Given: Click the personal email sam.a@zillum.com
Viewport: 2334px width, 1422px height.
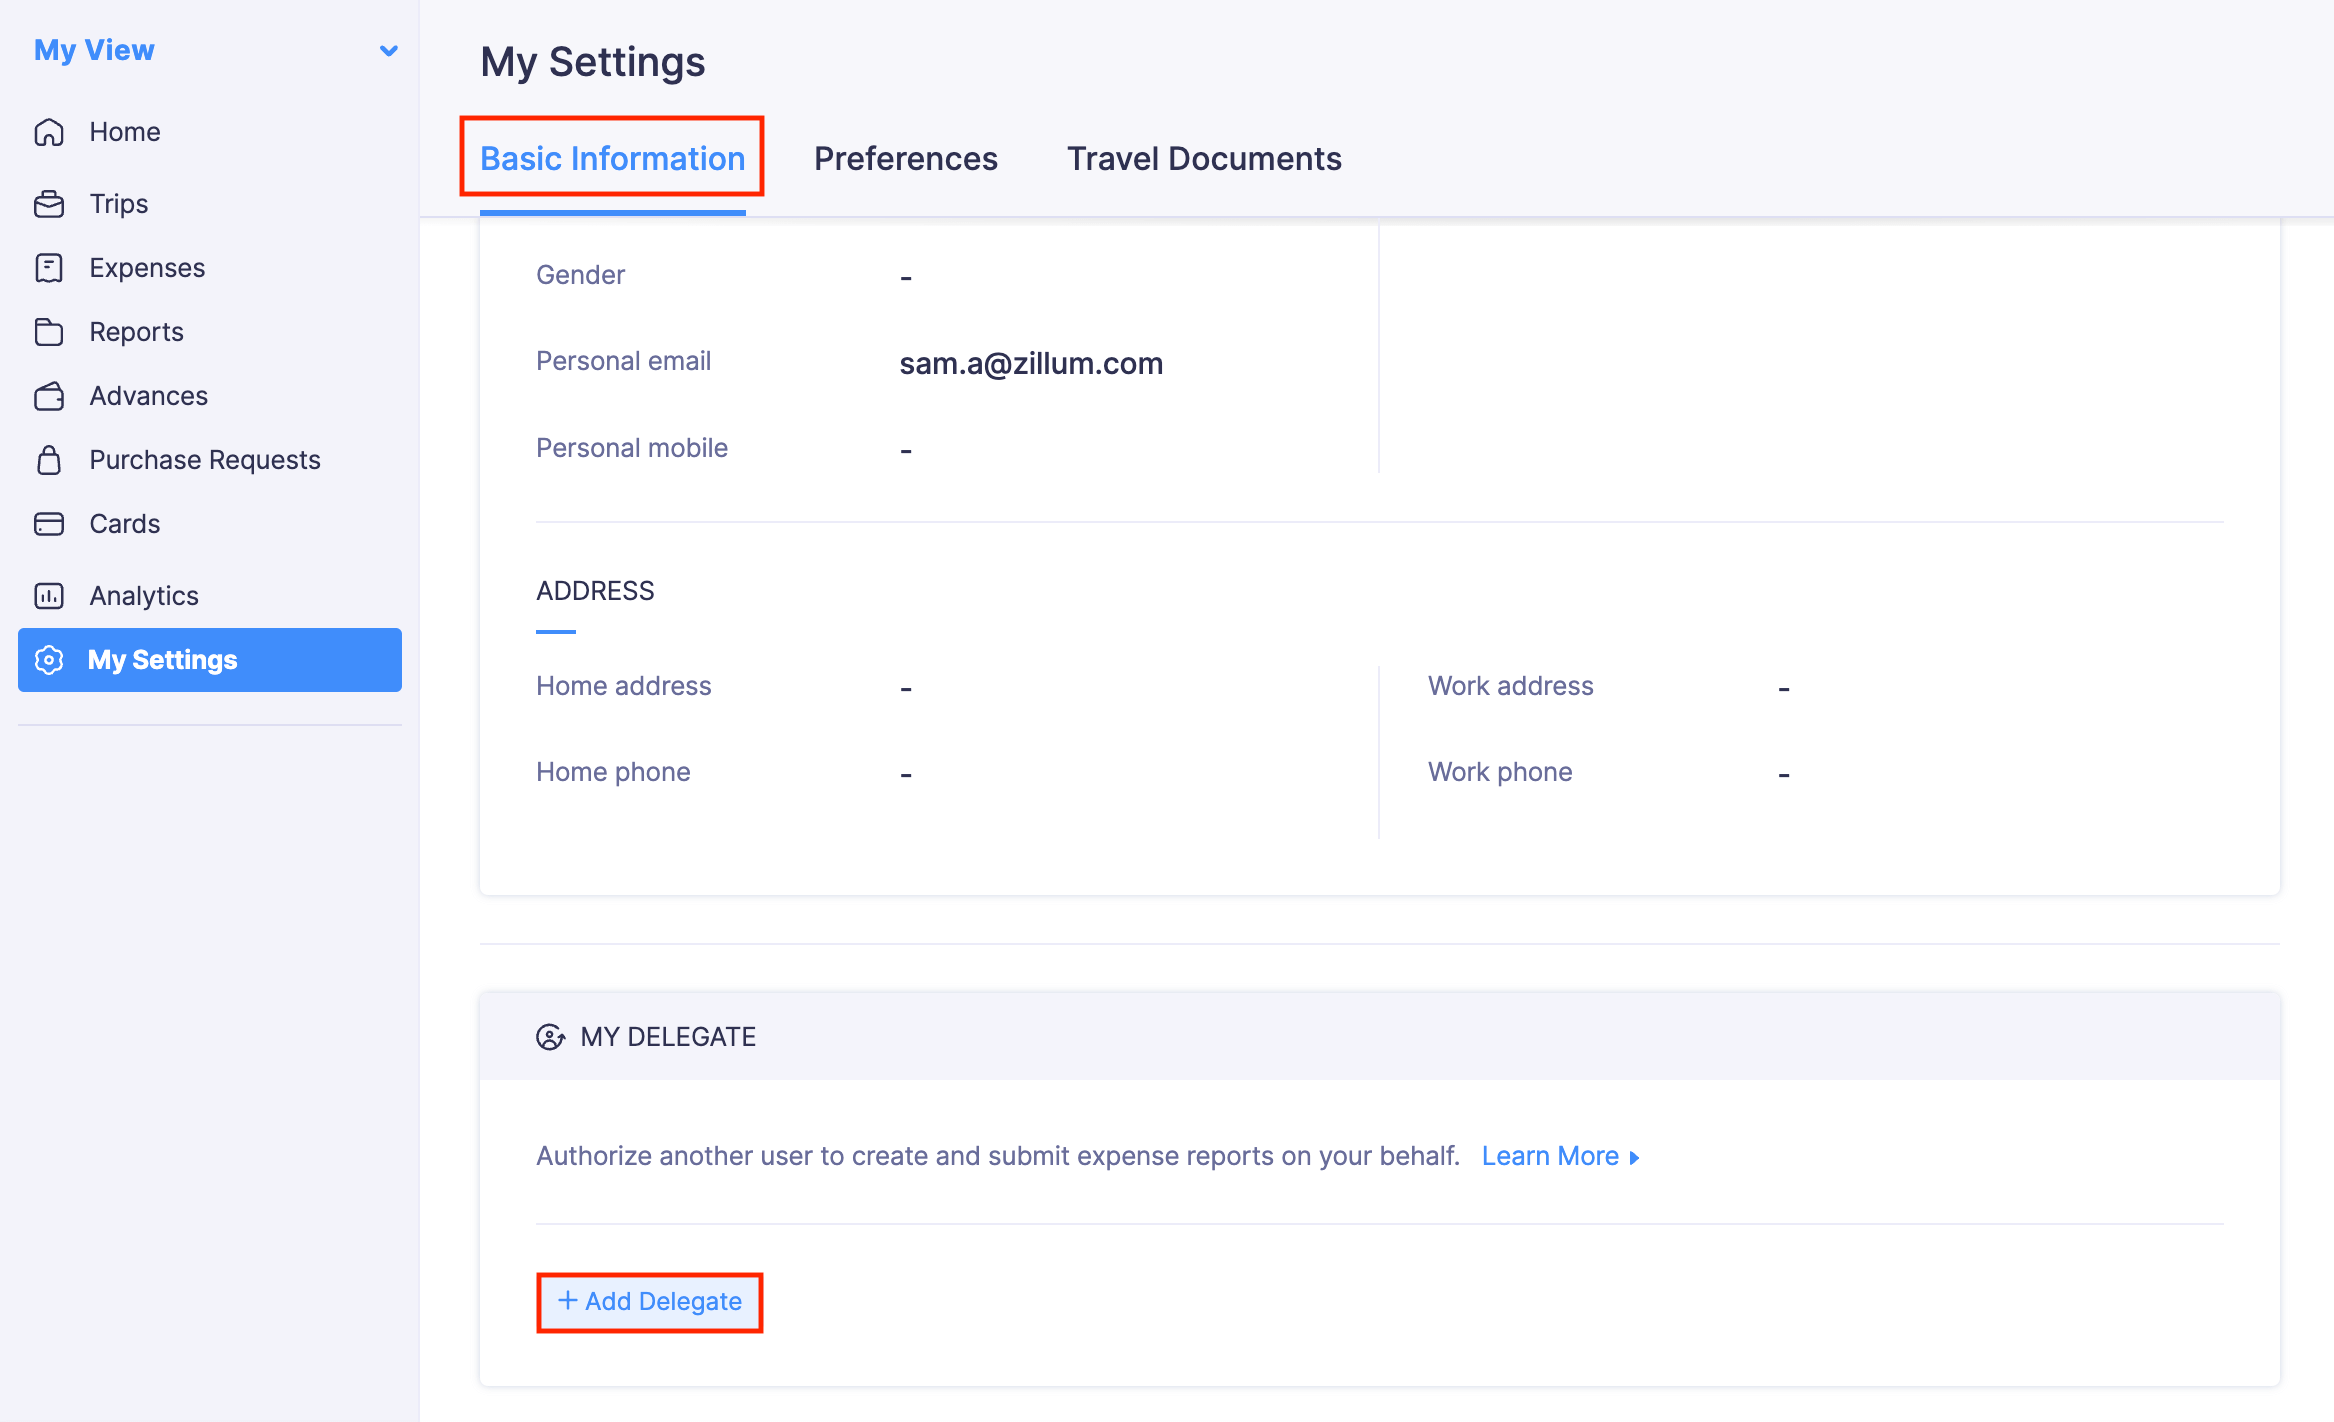Looking at the screenshot, I should [1031, 363].
